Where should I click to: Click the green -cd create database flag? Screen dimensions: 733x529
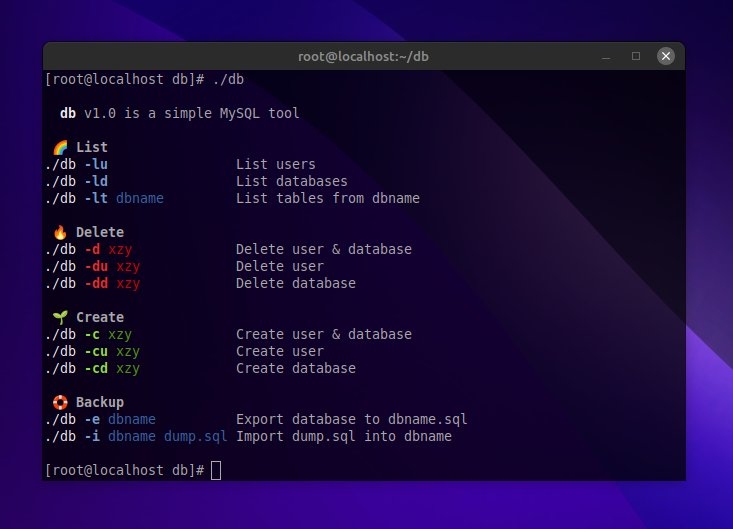pos(96,368)
